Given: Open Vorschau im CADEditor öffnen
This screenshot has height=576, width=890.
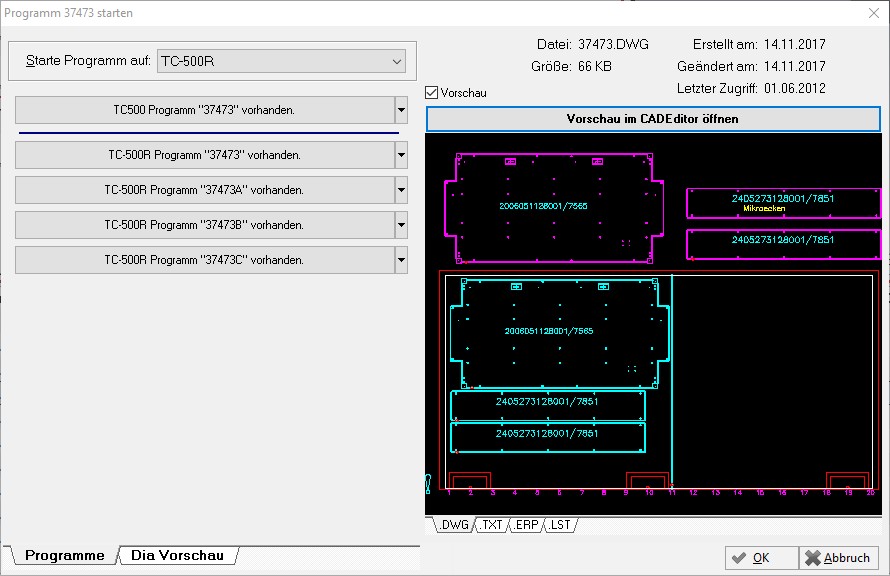Looking at the screenshot, I should (653, 119).
